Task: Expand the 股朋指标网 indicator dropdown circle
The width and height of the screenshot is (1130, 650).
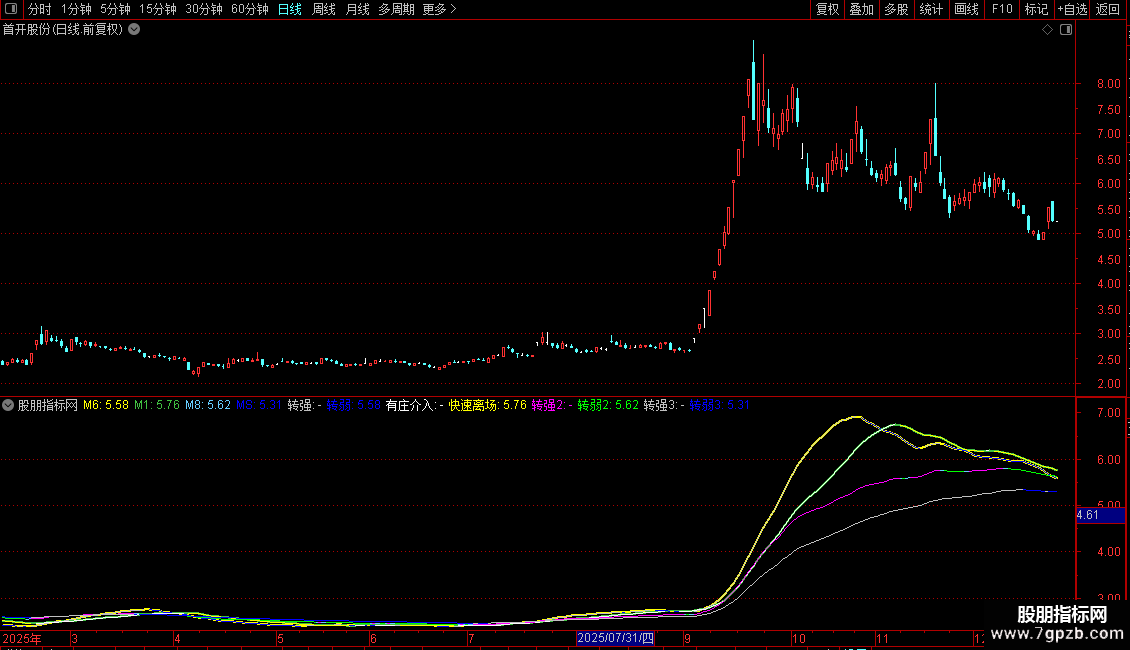Action: 8,405
